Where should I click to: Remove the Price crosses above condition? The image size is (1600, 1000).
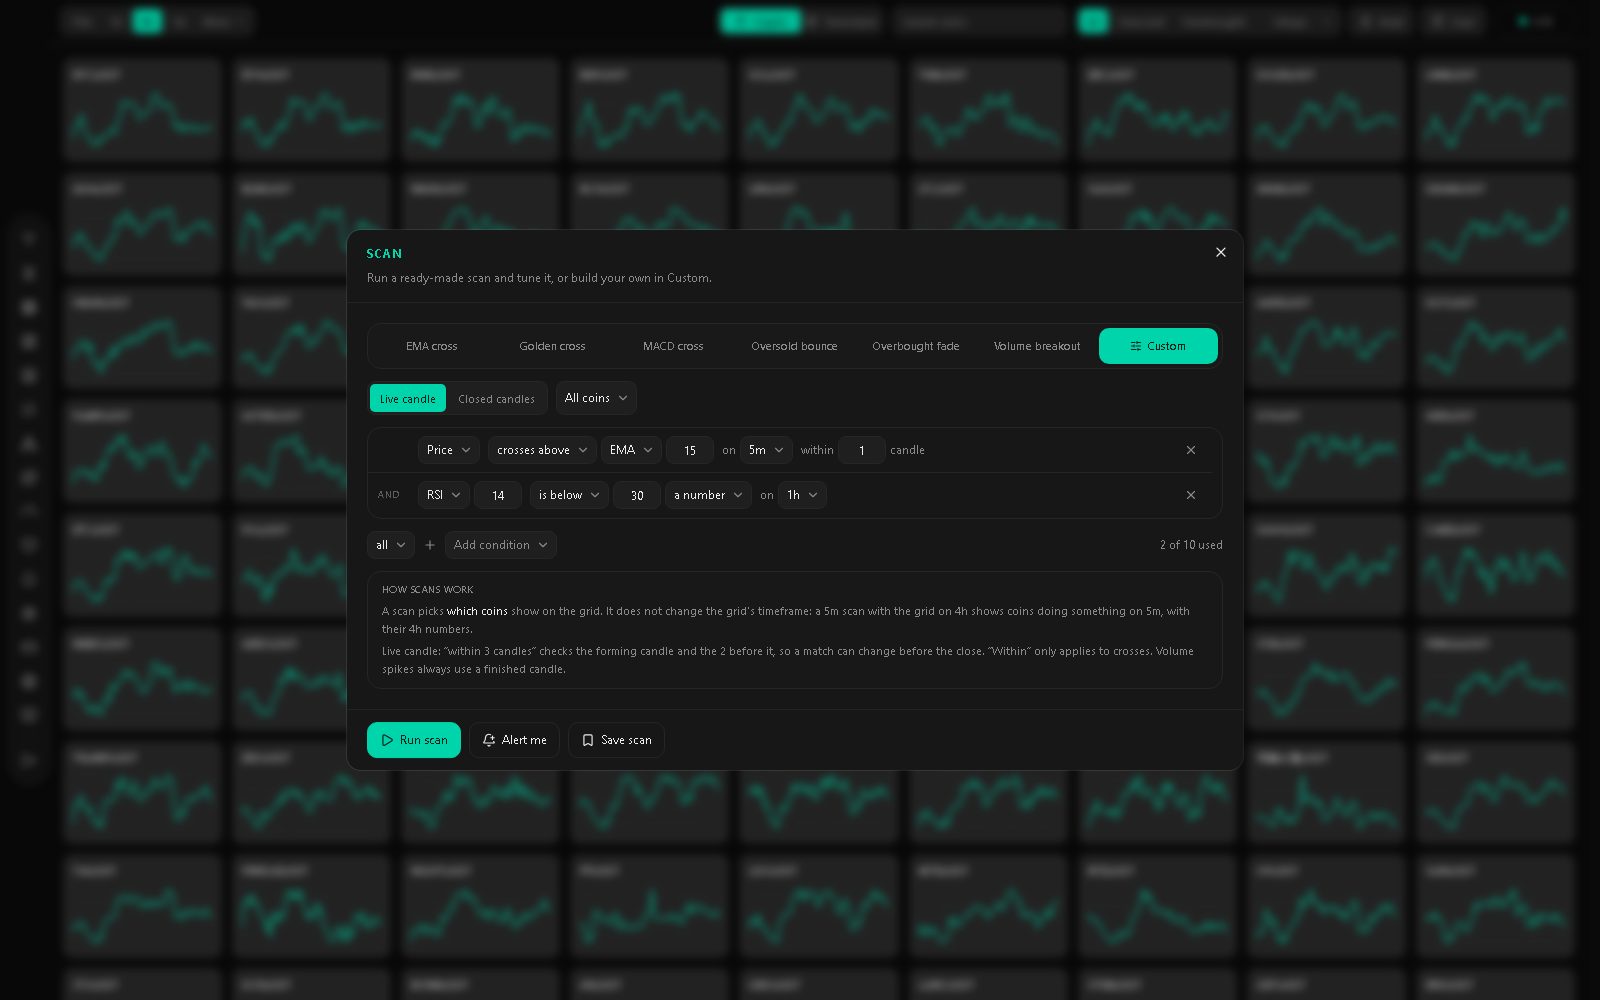tap(1190, 450)
